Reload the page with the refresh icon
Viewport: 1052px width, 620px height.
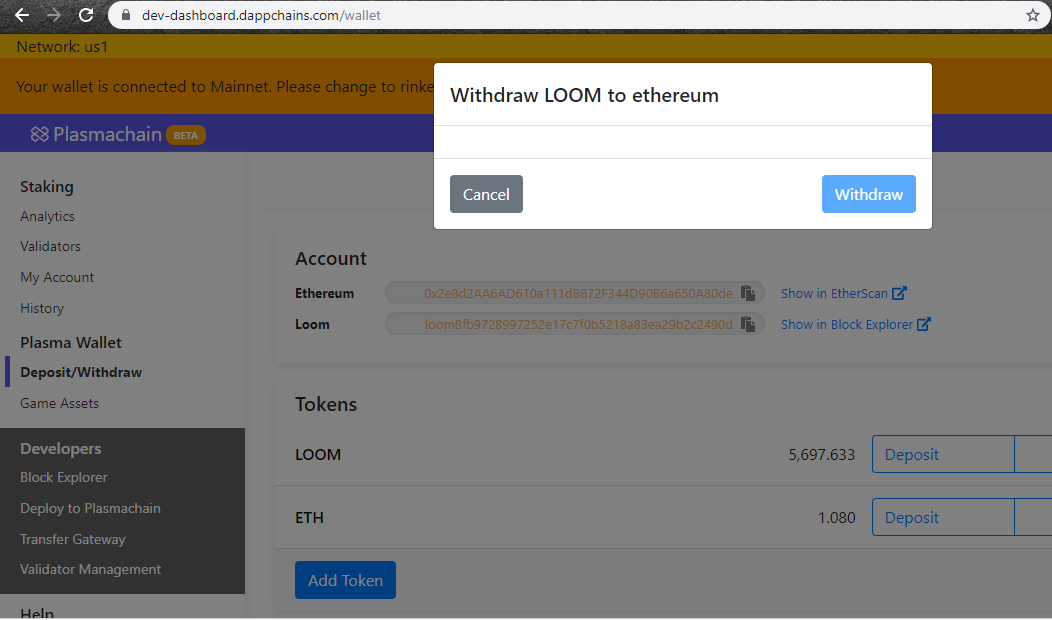(x=86, y=15)
